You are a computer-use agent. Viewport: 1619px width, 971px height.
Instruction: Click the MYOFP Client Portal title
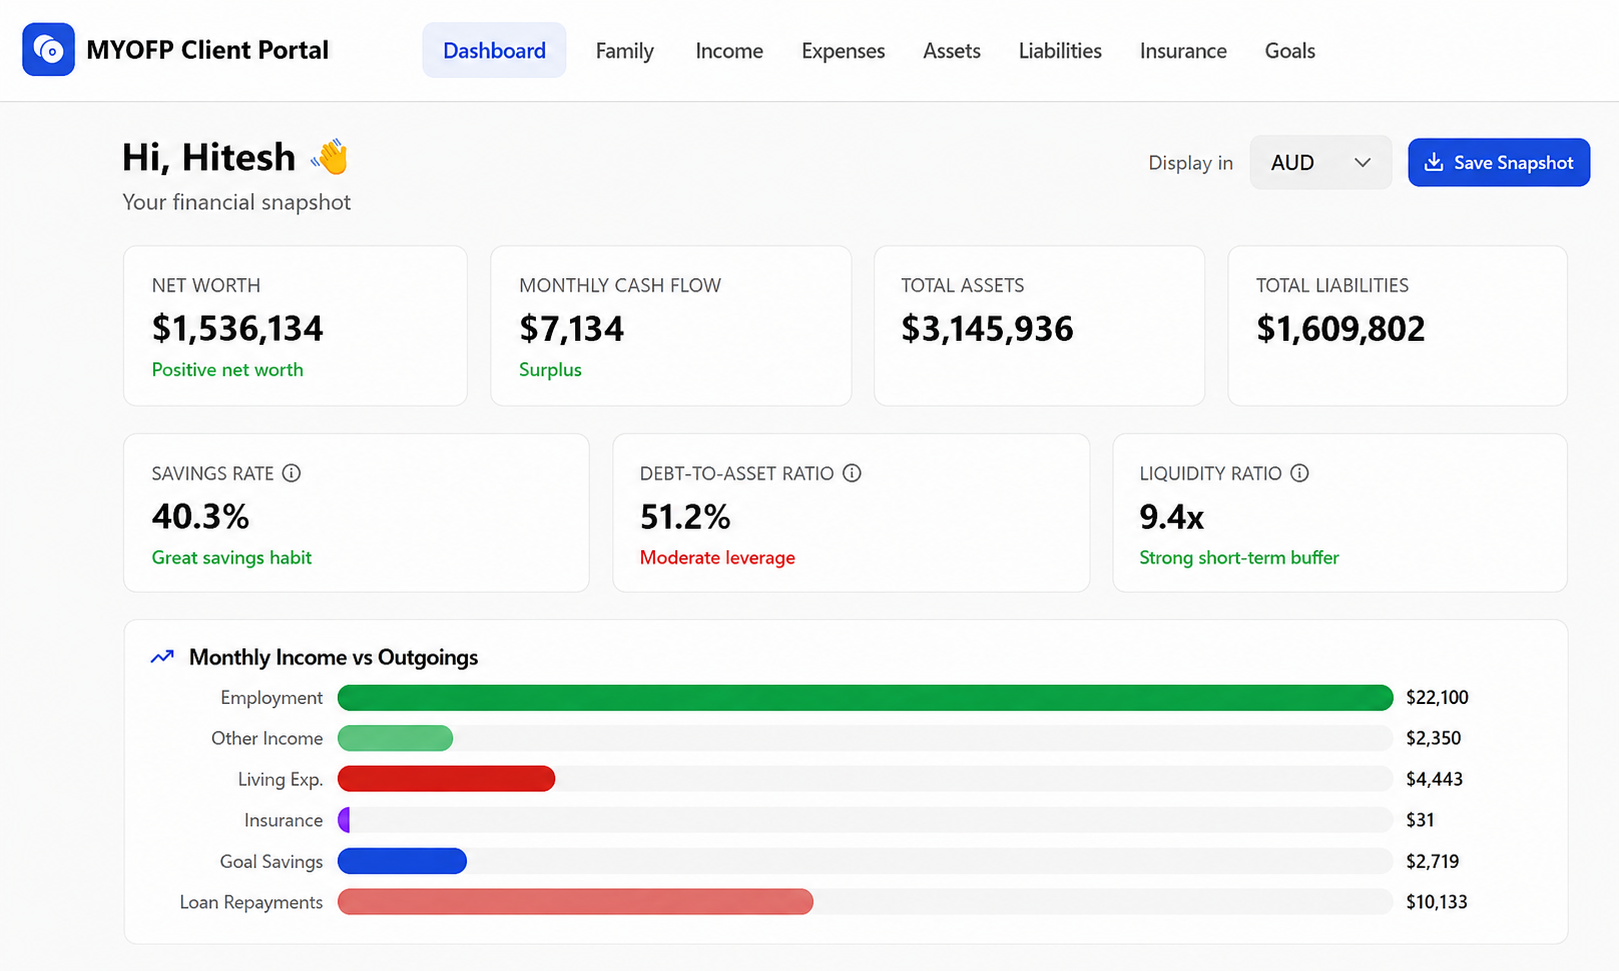coord(208,50)
